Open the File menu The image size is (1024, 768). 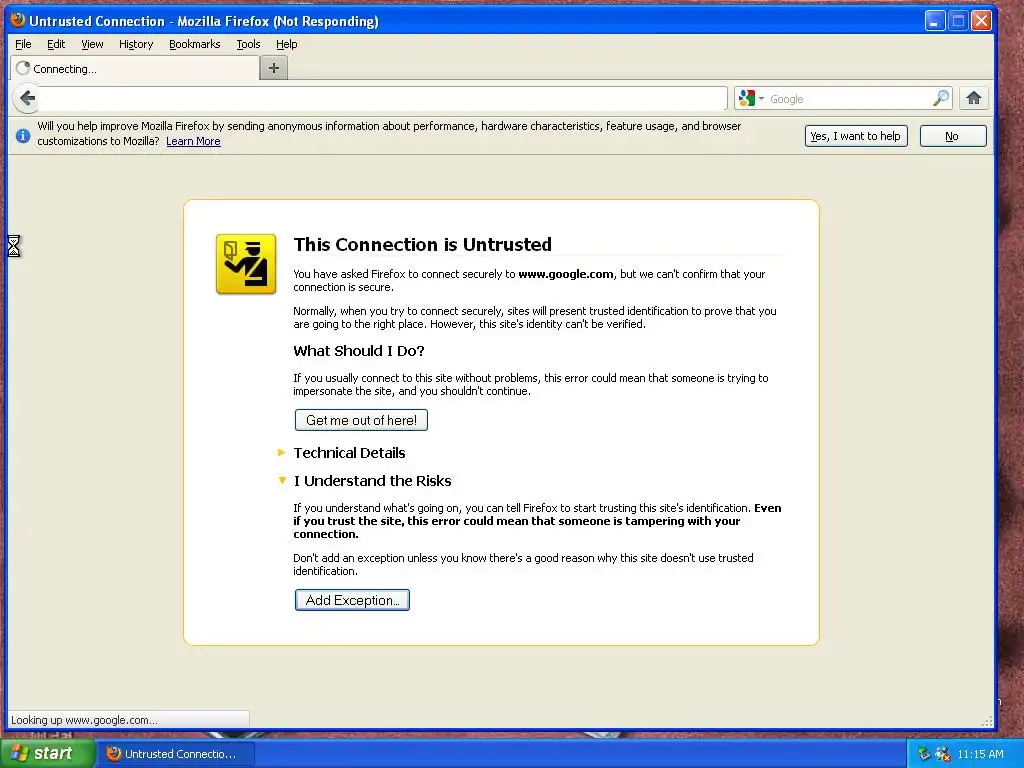(23, 44)
